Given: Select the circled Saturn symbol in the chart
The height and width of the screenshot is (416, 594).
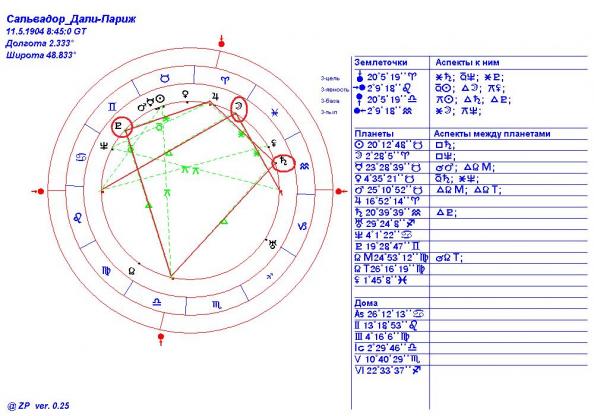Looking at the screenshot, I should tap(284, 162).
